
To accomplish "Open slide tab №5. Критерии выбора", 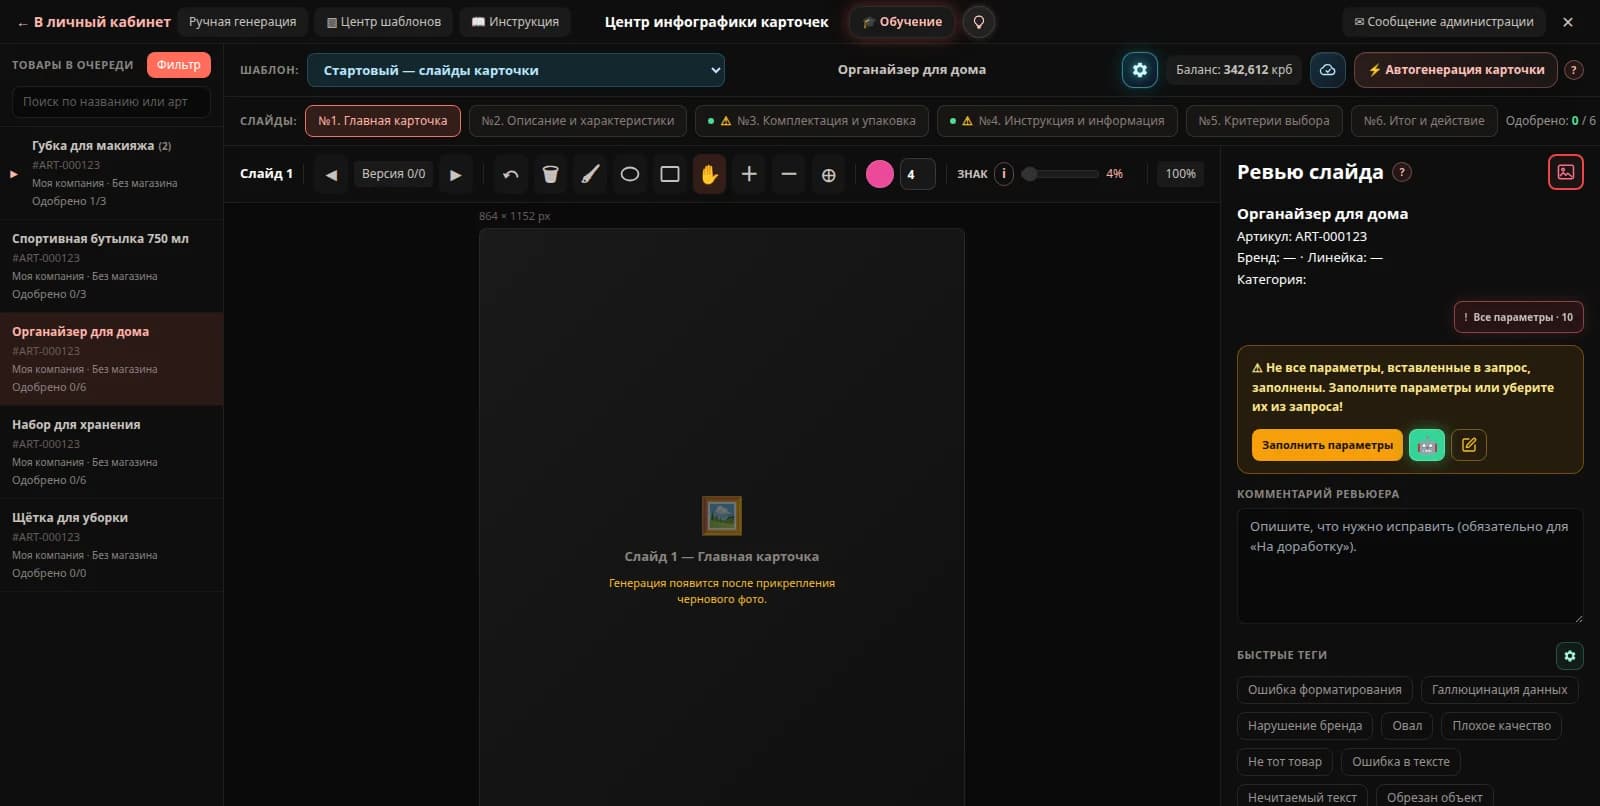I will 1264,121.
